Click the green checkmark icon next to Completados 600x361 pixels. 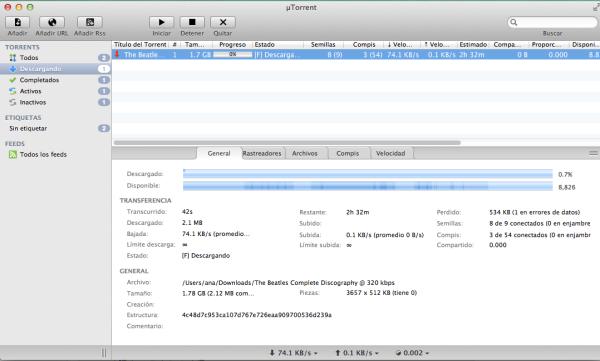(13, 80)
